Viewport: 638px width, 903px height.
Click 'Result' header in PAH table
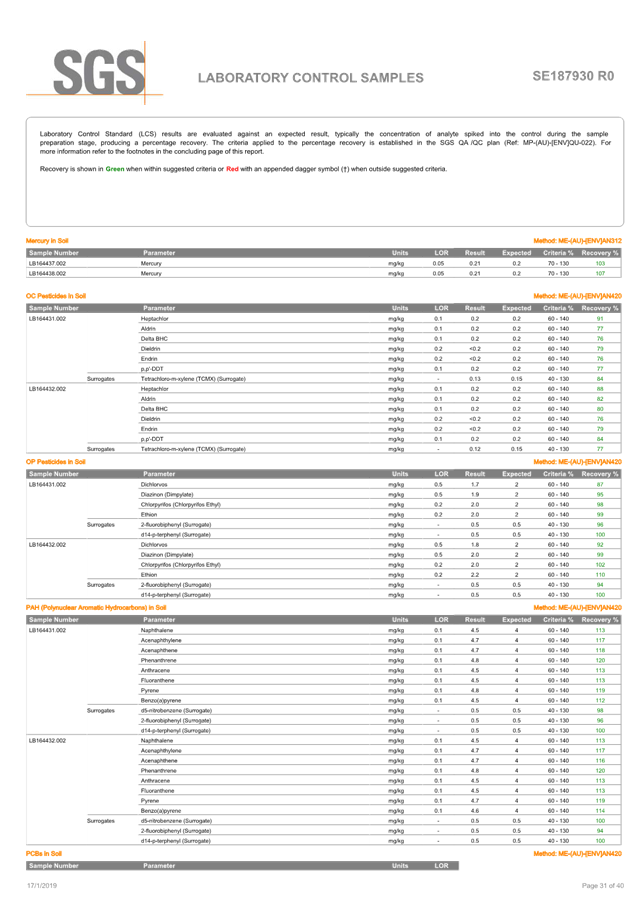pyautogui.click(x=475, y=620)
